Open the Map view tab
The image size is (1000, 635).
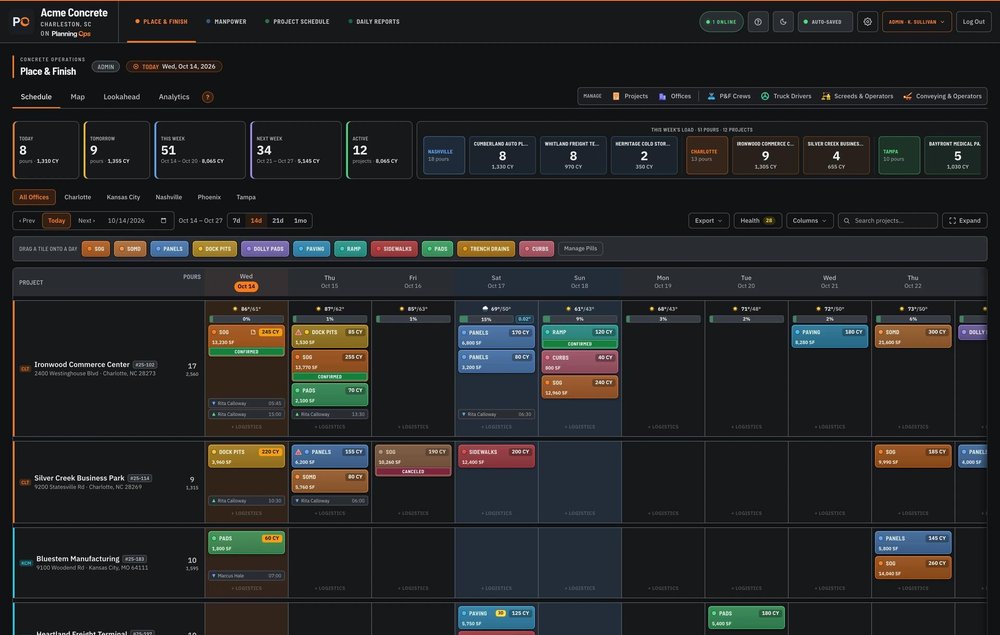[x=77, y=97]
